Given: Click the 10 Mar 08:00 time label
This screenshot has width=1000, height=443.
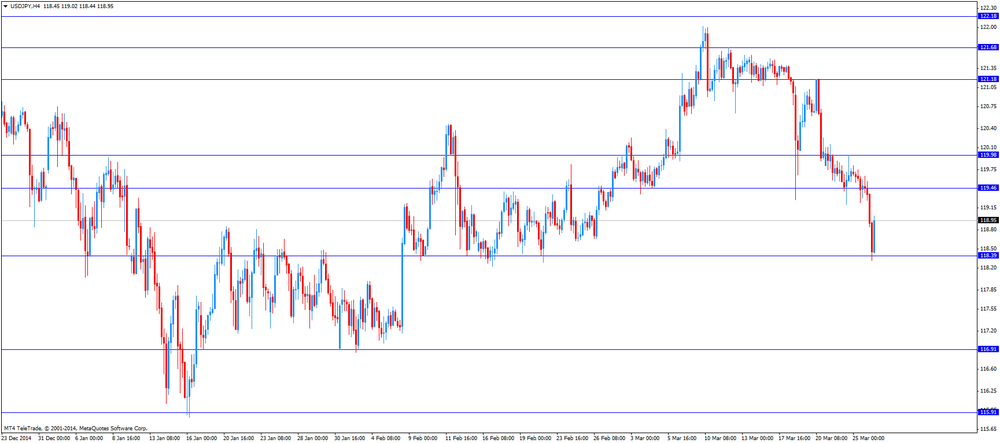Looking at the screenshot, I should pyautogui.click(x=720, y=439).
